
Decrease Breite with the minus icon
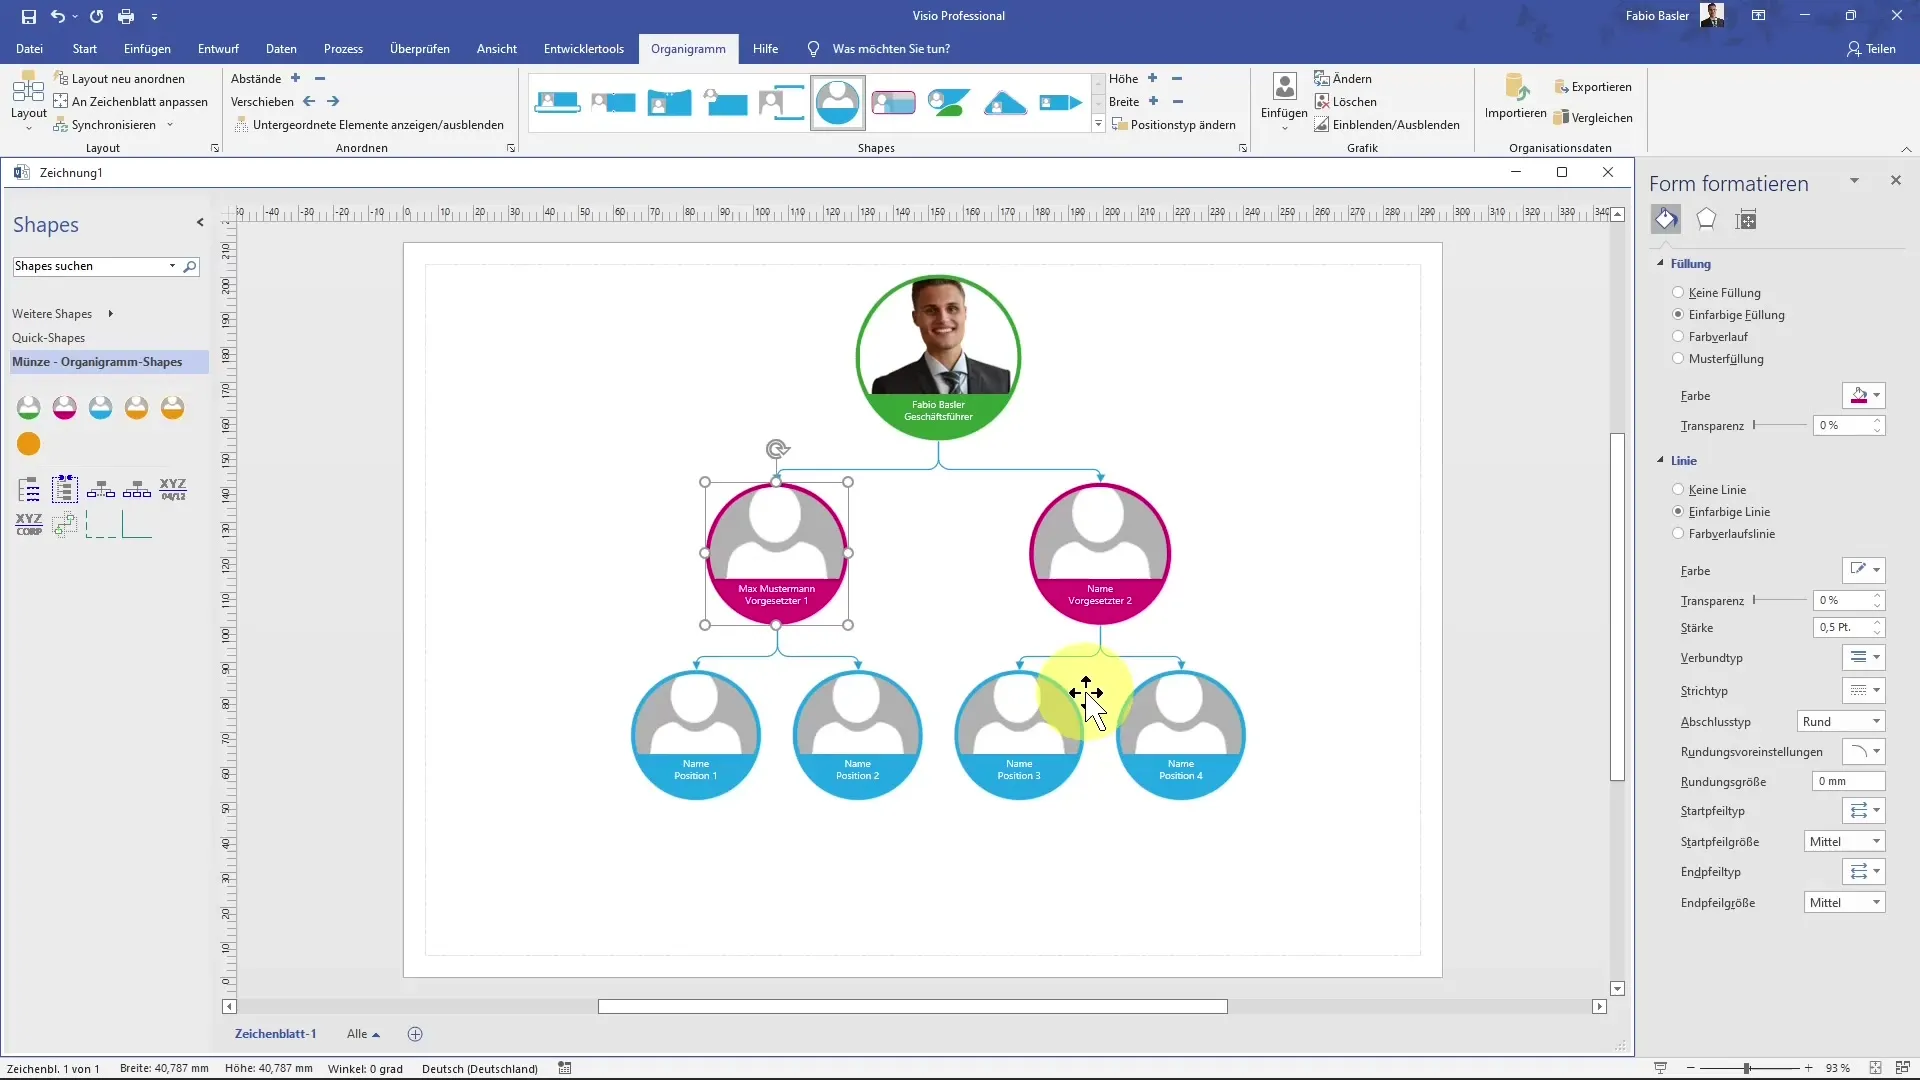click(1178, 101)
